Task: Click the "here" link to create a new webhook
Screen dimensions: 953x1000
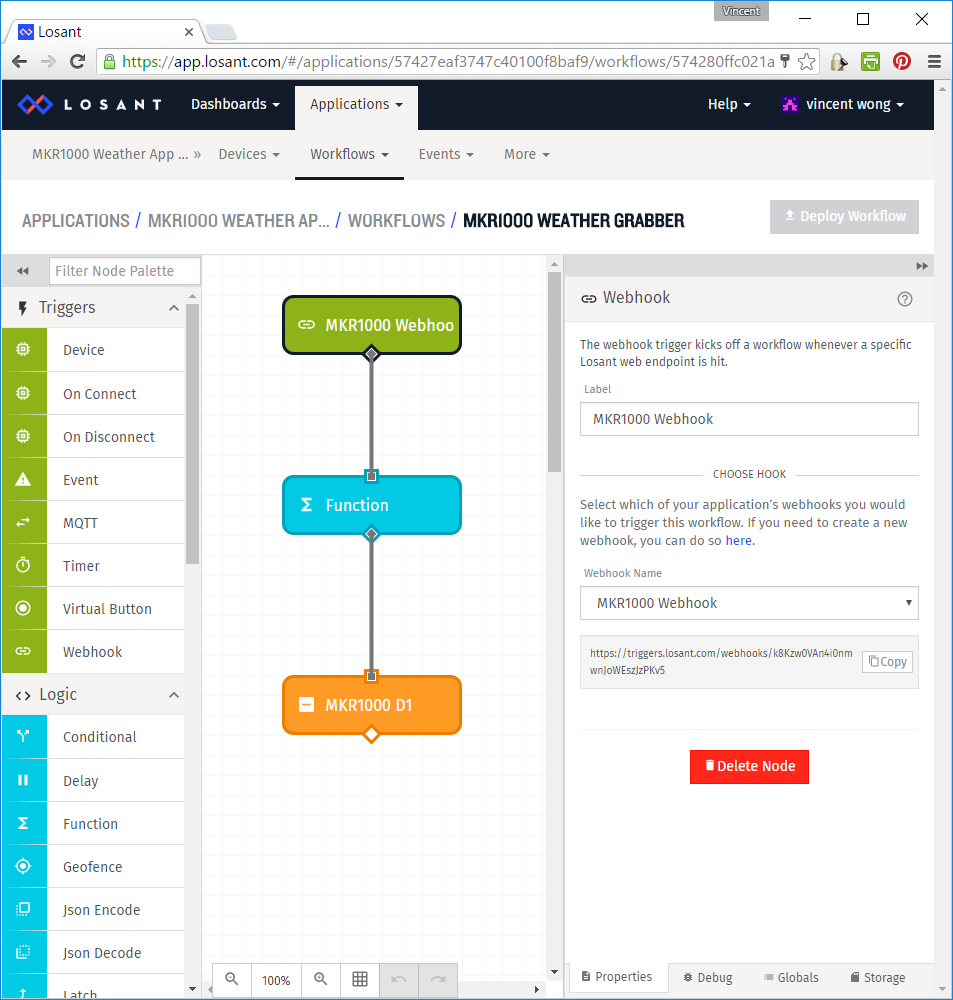Action: [738, 540]
